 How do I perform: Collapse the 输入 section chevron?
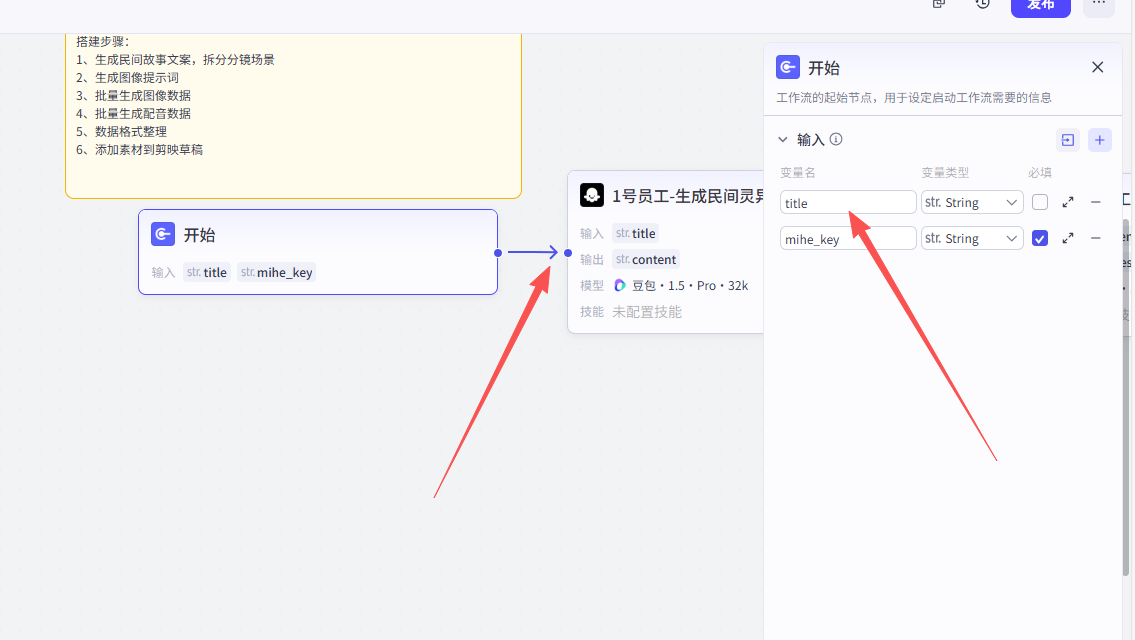(783, 140)
